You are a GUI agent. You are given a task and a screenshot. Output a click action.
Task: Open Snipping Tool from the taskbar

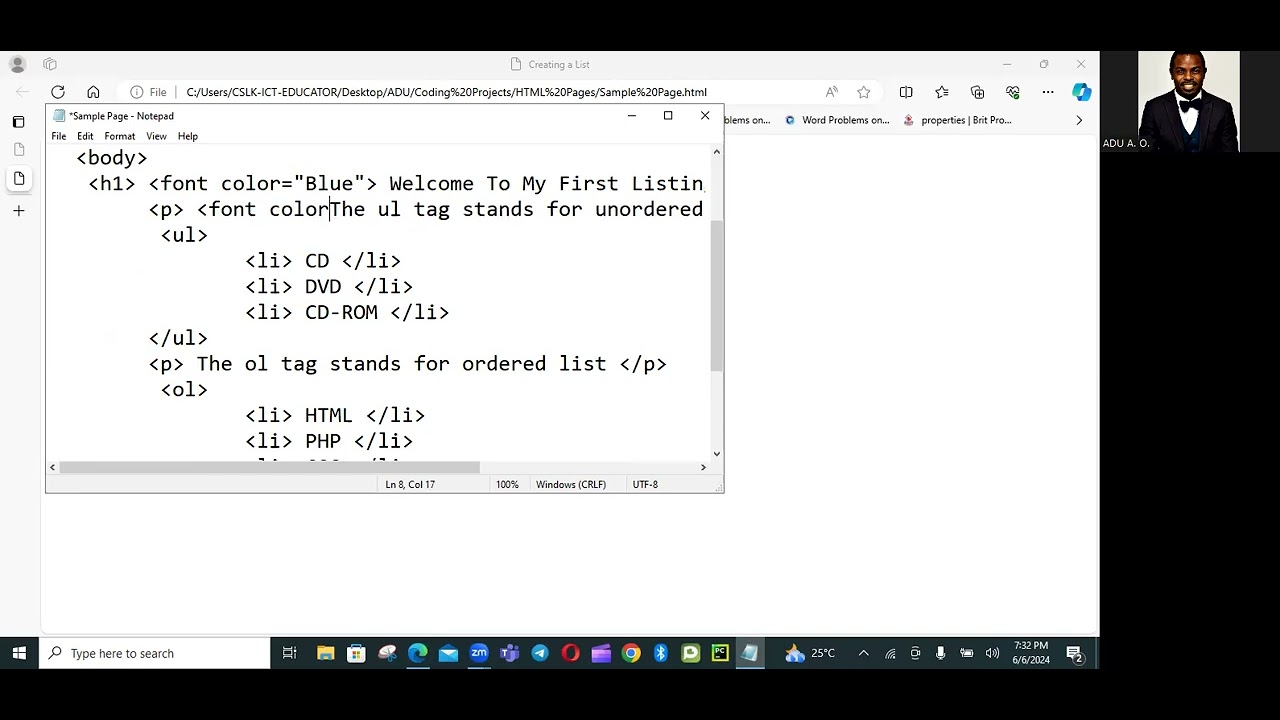387,653
